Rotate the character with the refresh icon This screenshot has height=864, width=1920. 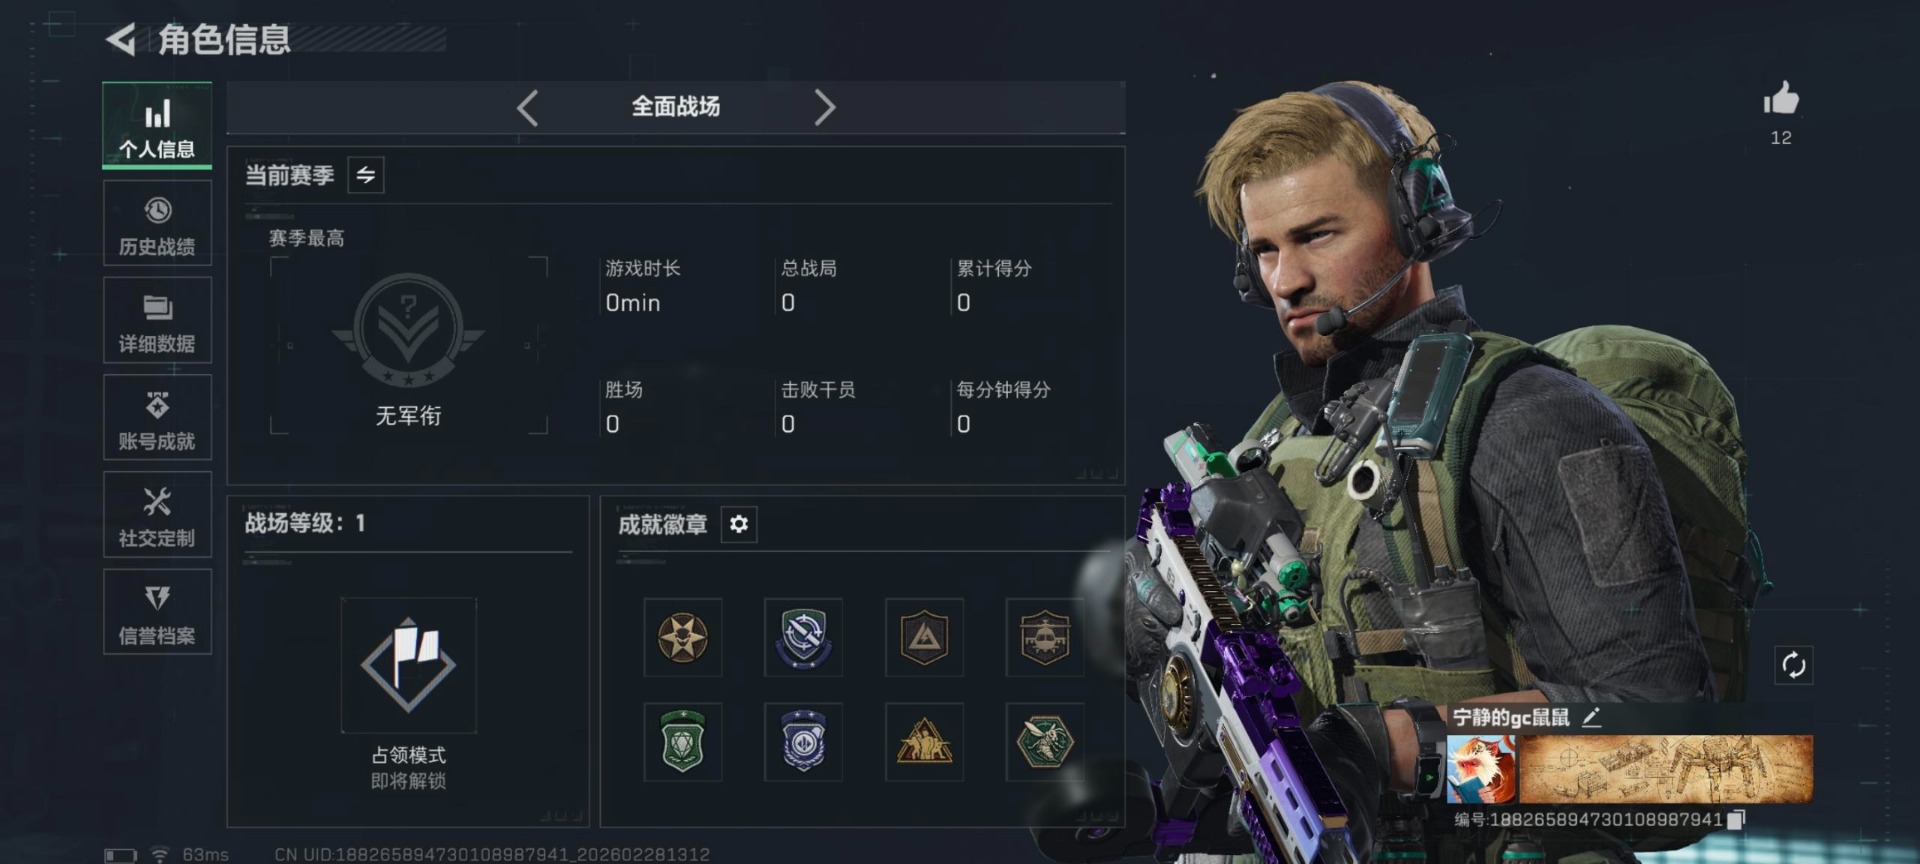coord(1793,665)
